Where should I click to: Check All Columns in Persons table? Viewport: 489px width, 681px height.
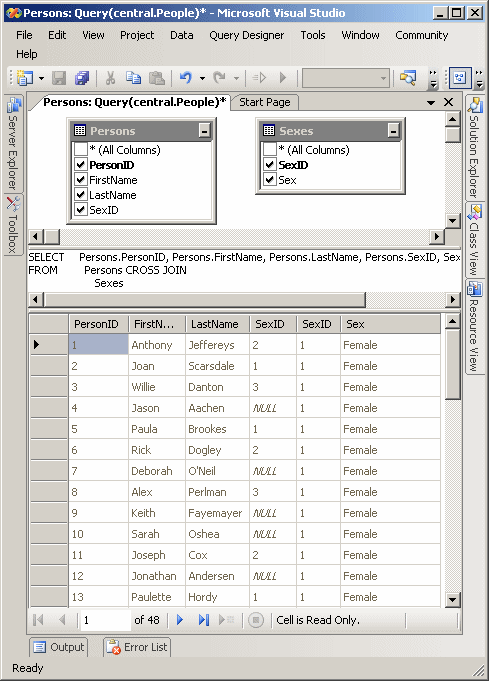coord(81,149)
